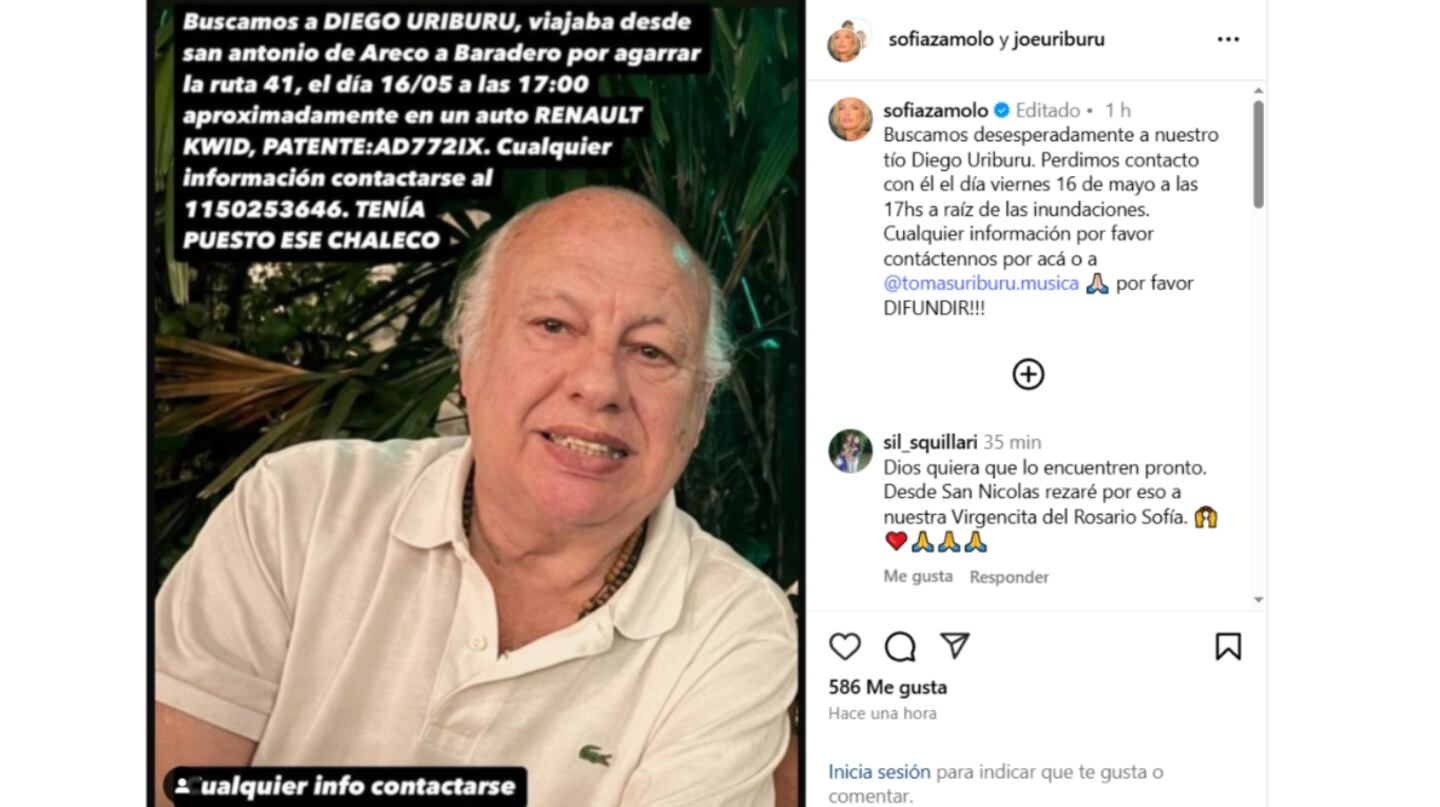Open sofiazamolo avatar beside the caption
This screenshot has height=807, width=1440.
(x=850, y=119)
